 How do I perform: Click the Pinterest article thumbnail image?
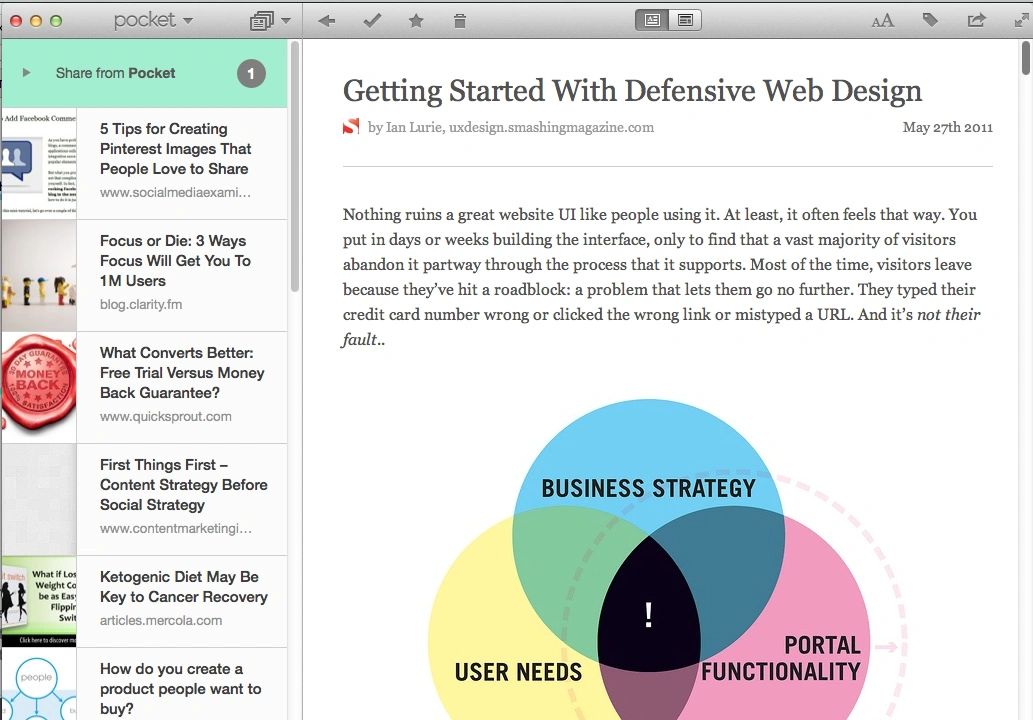pos(39,164)
